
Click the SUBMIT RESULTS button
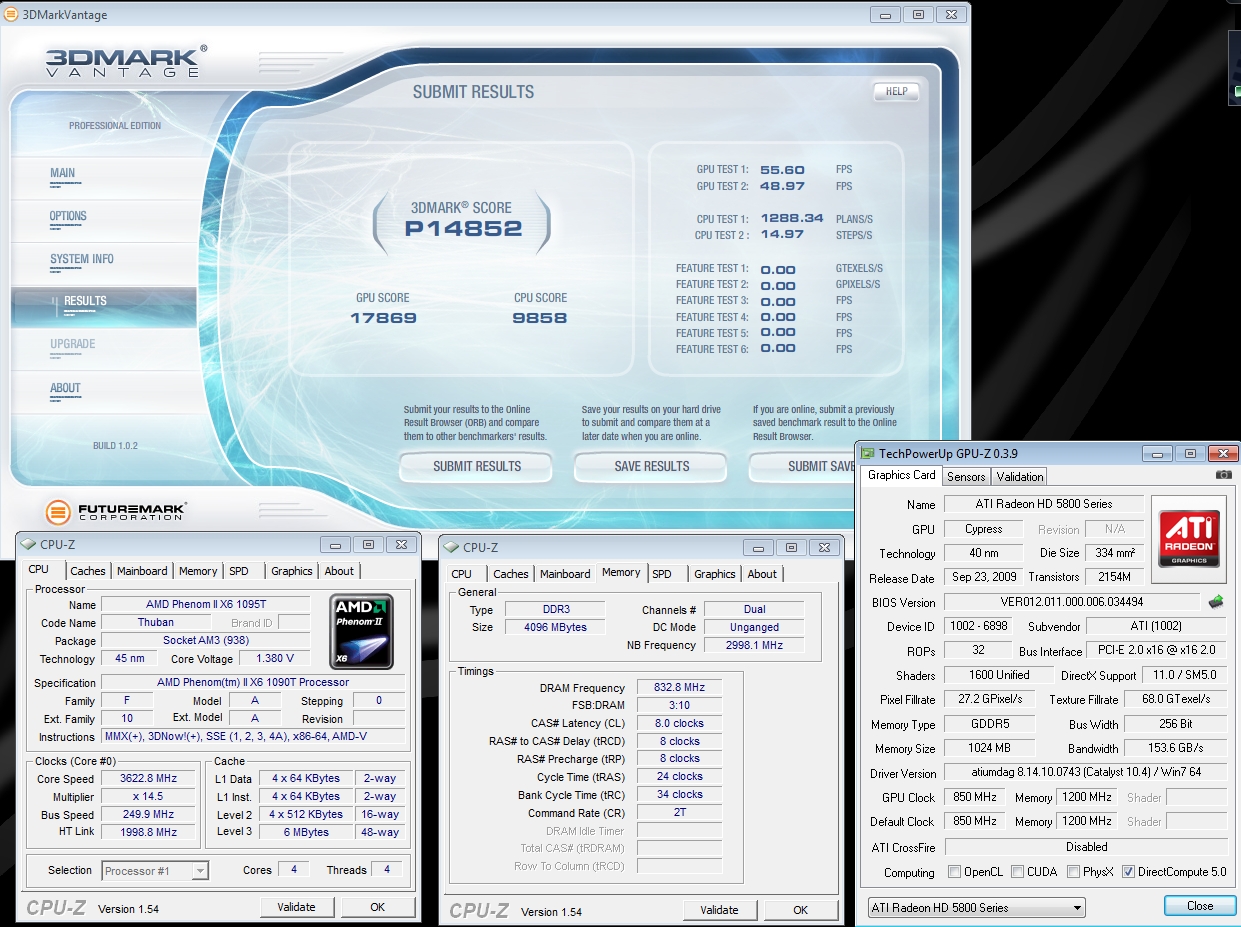pos(476,466)
